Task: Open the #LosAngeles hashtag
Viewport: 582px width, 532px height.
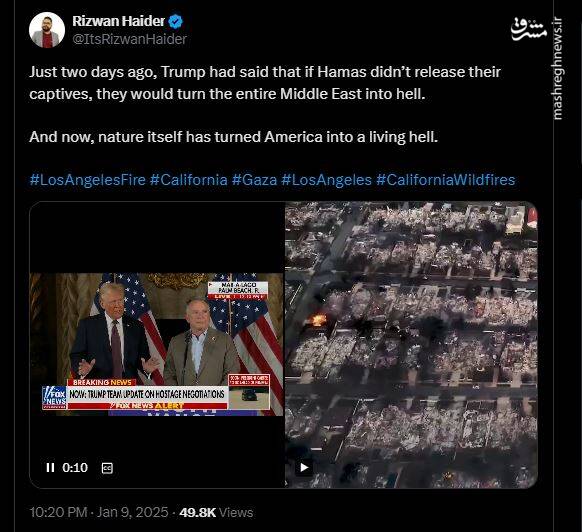Action: coord(326,180)
